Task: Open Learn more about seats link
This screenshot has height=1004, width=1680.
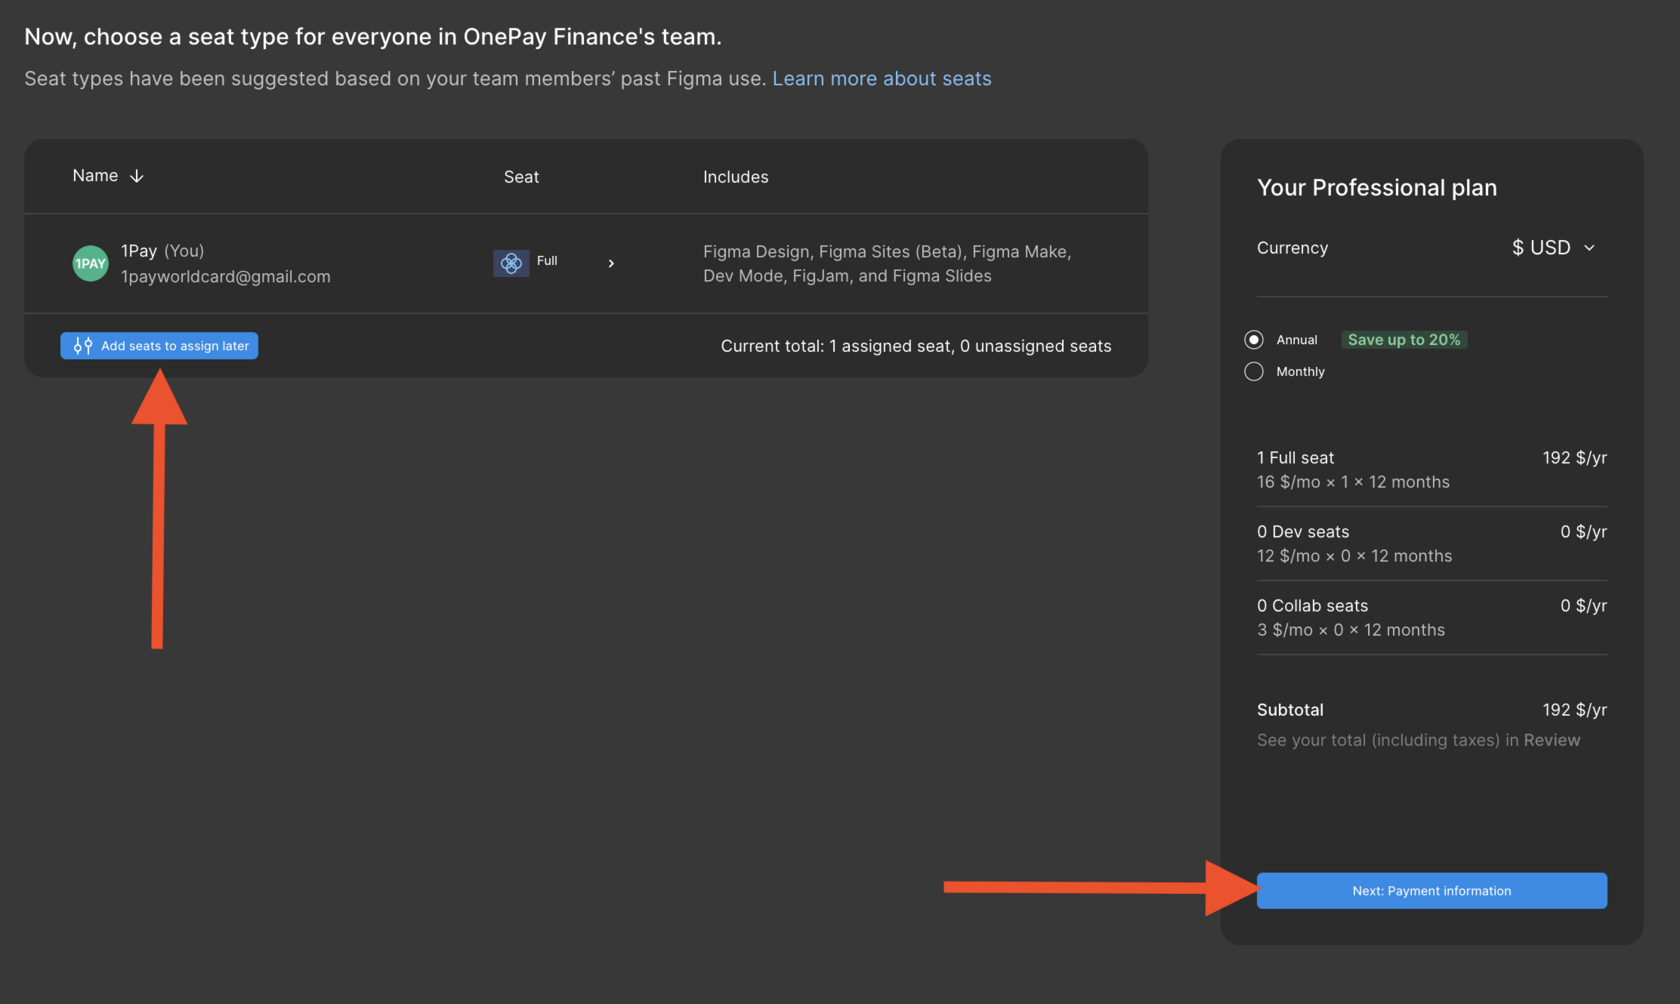Action: pos(881,79)
